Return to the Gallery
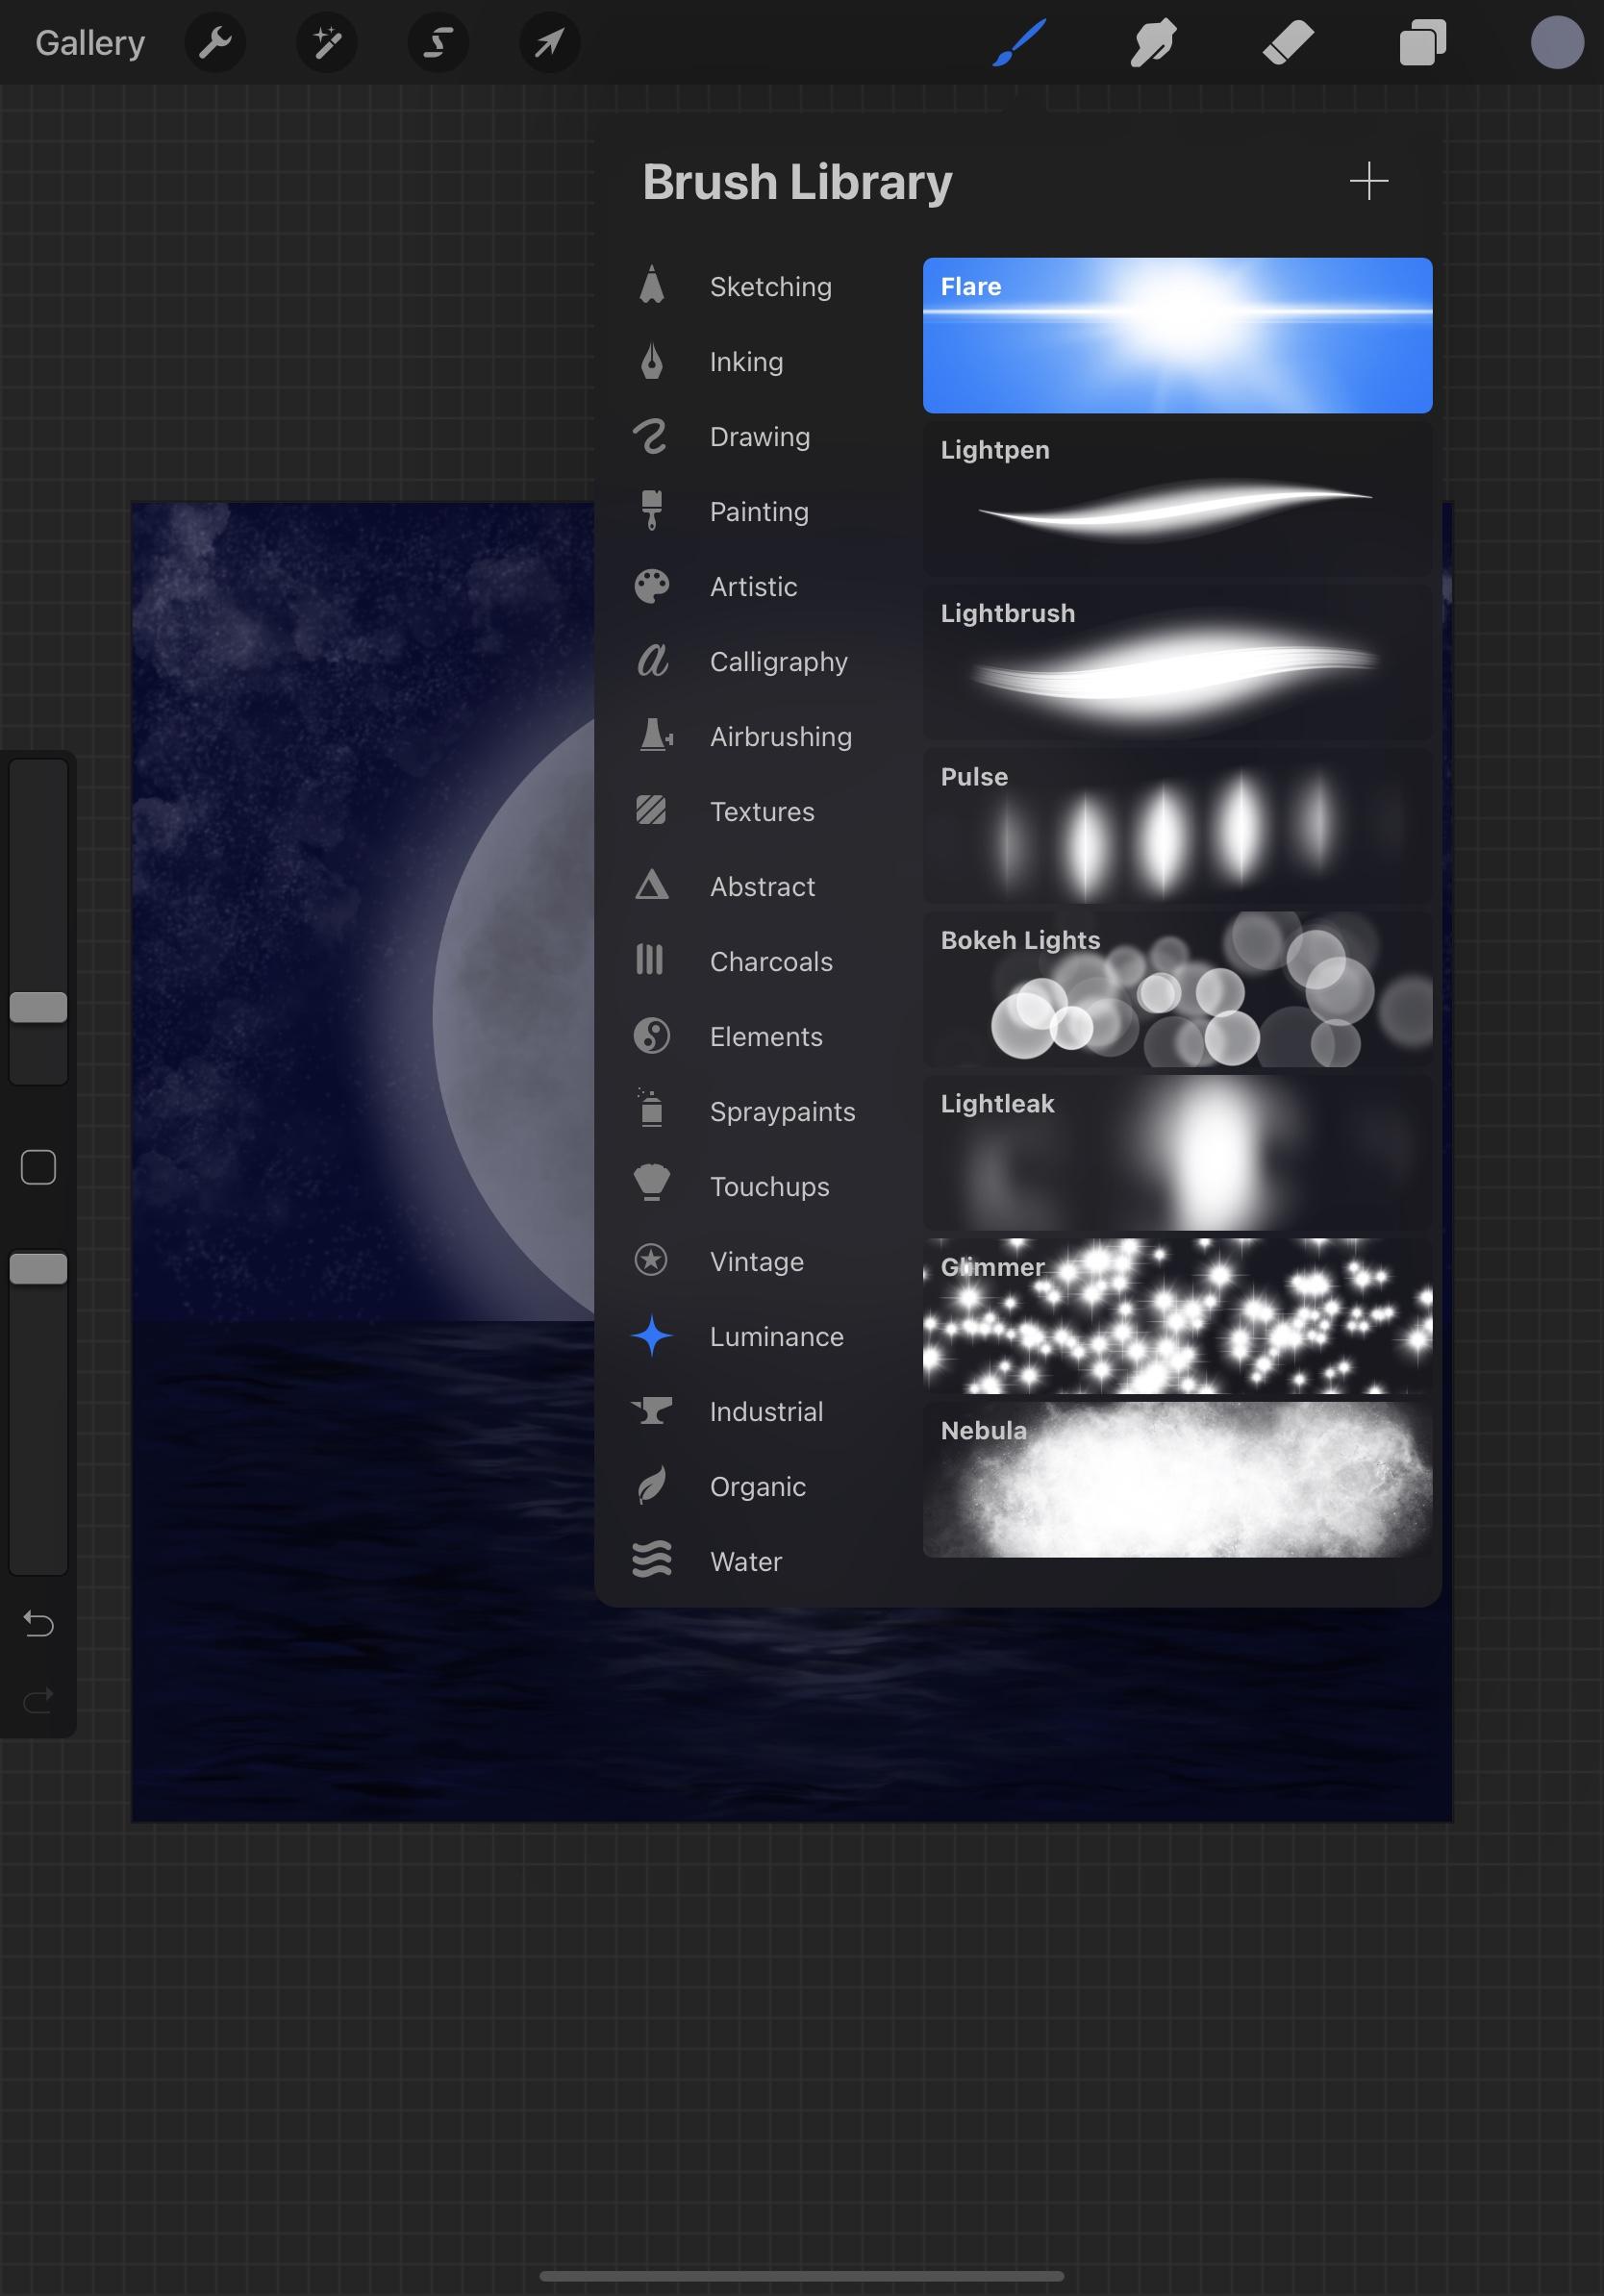This screenshot has height=2296, width=1604. pyautogui.click(x=90, y=43)
